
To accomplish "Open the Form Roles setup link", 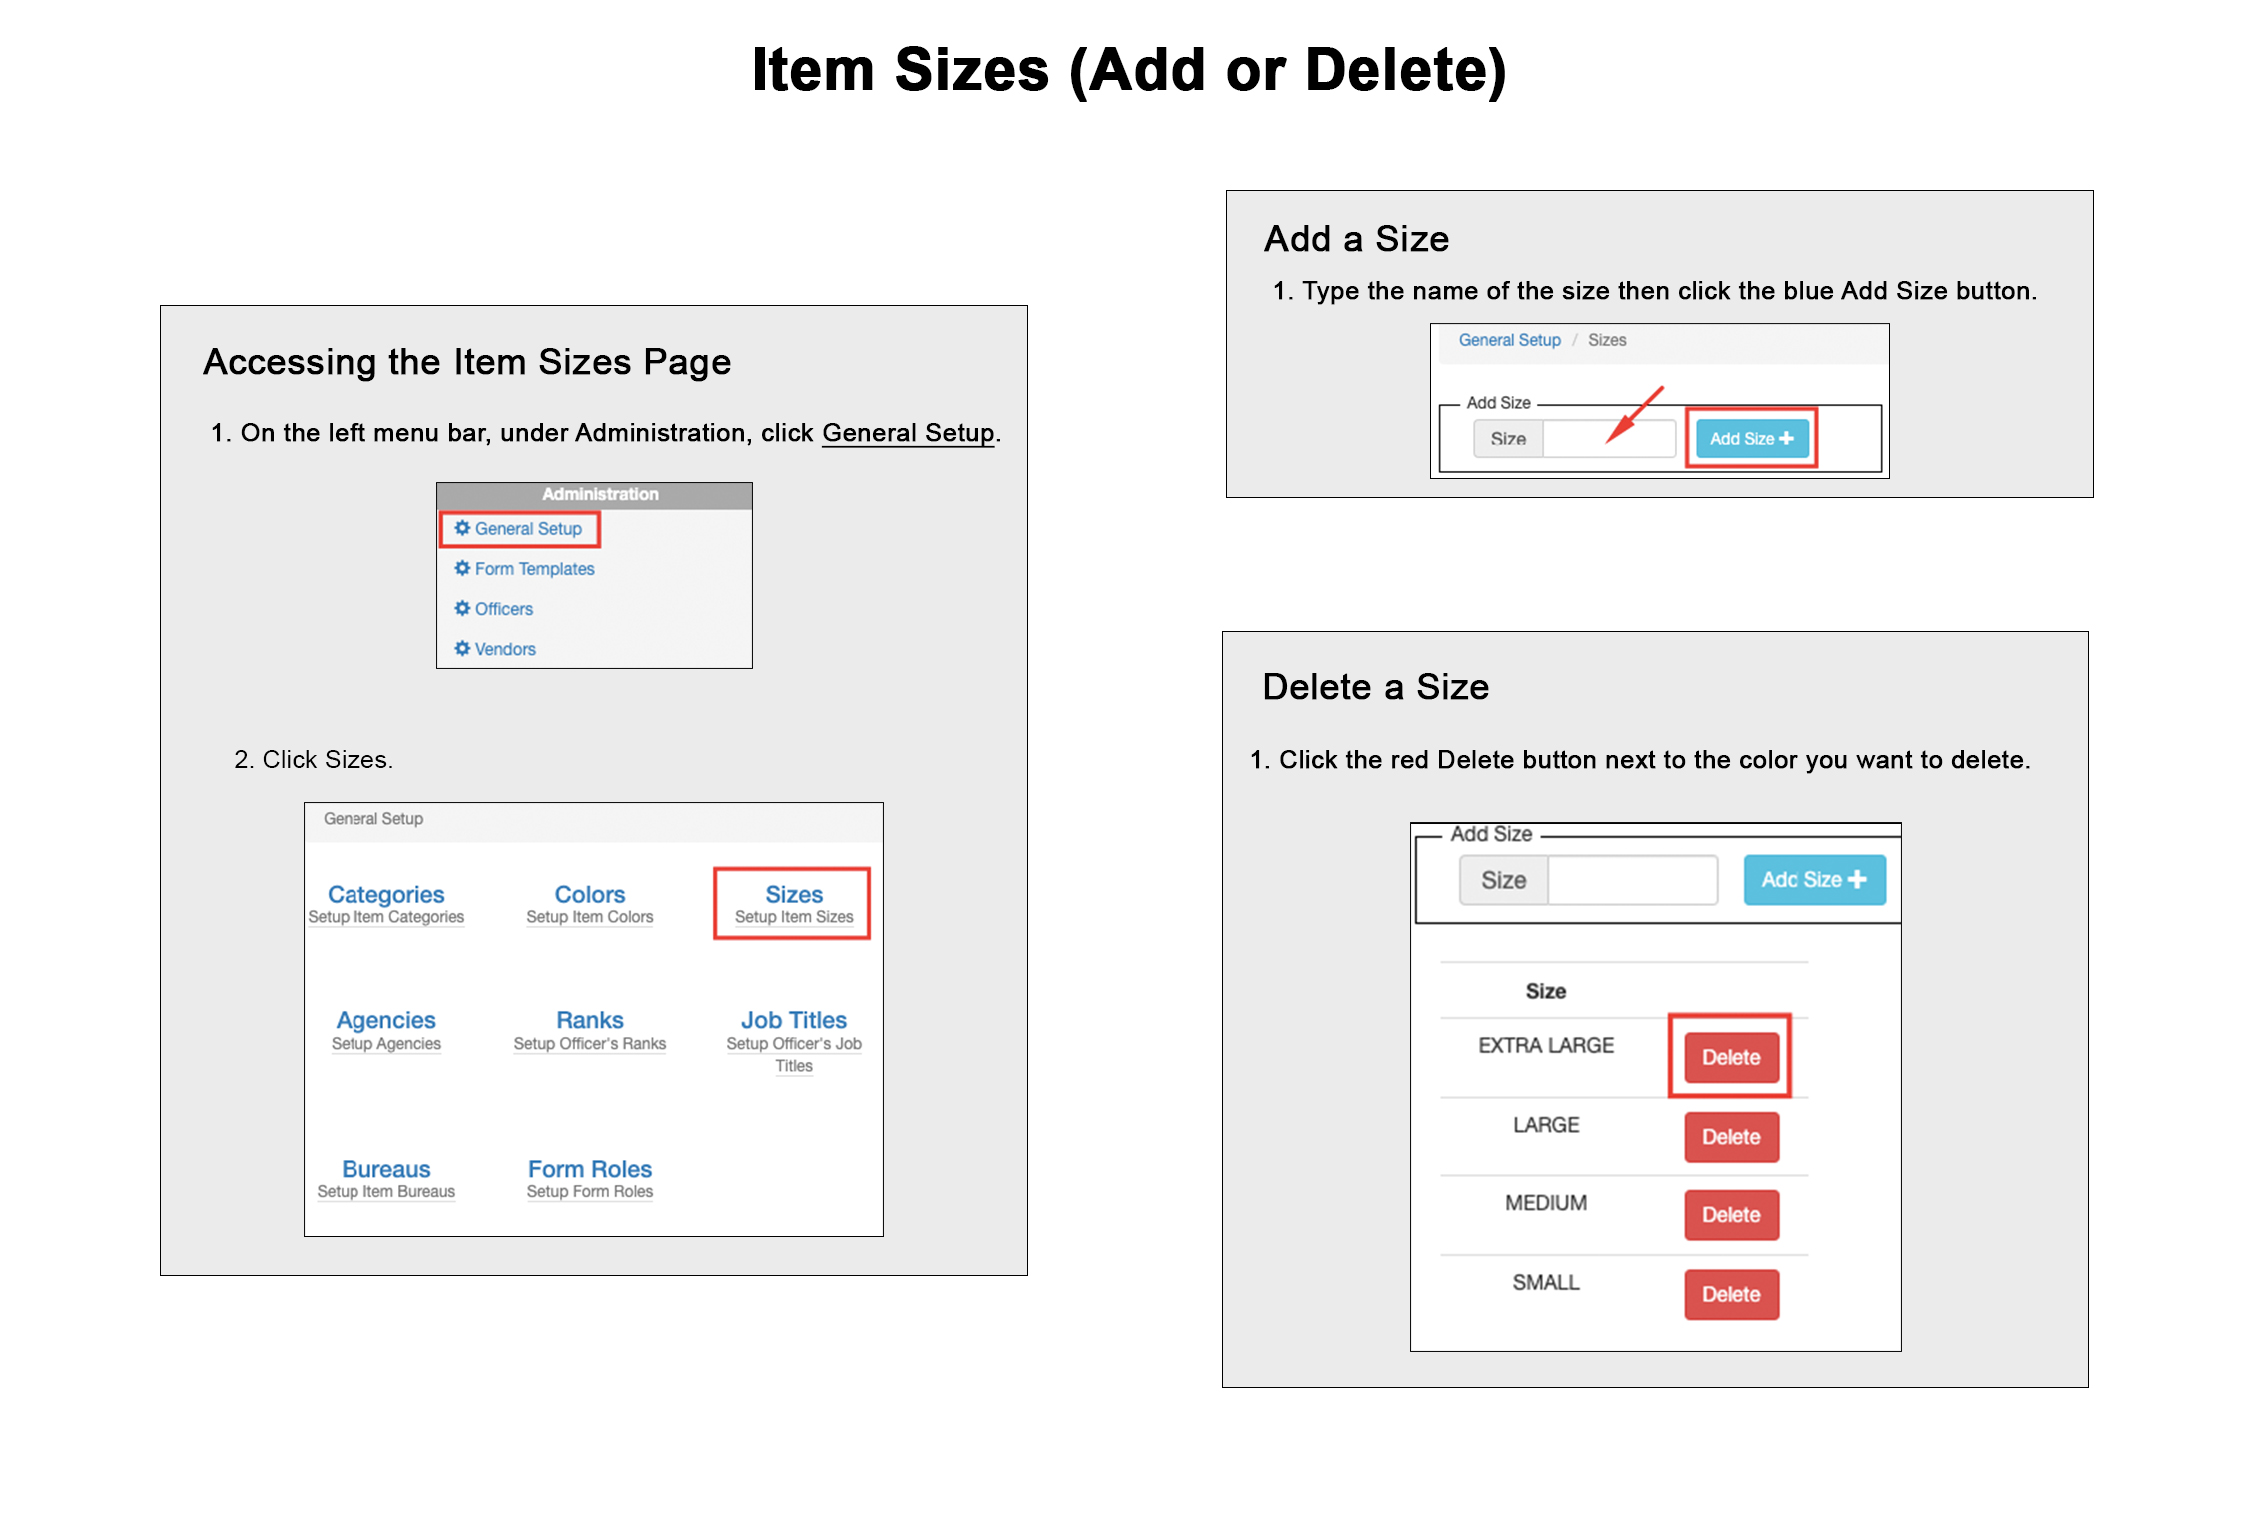I will (x=590, y=1169).
